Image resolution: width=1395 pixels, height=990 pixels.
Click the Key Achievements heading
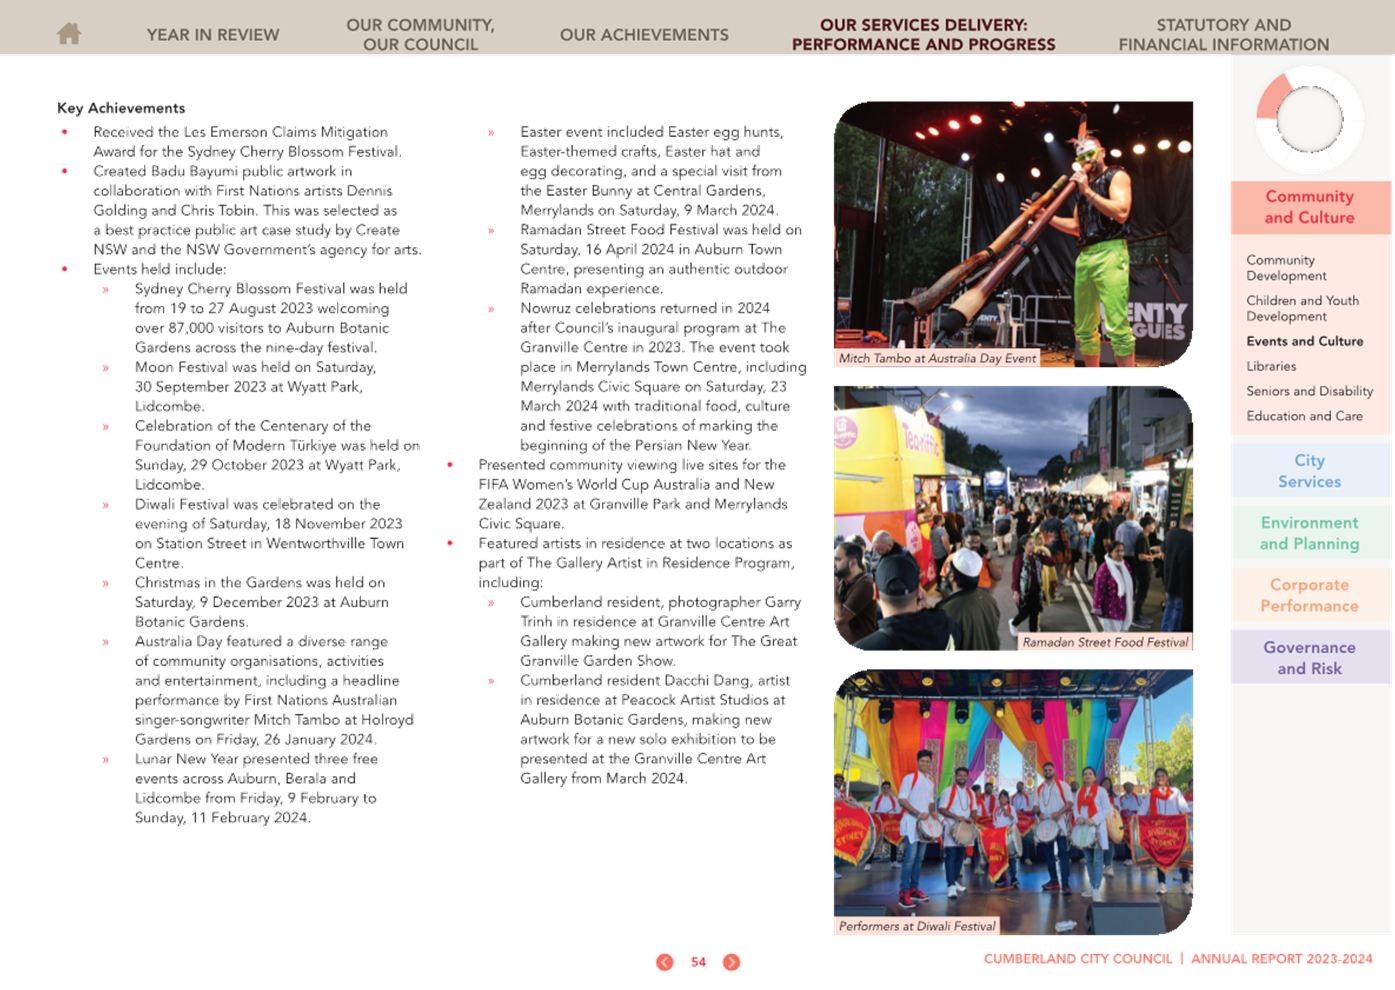121,108
